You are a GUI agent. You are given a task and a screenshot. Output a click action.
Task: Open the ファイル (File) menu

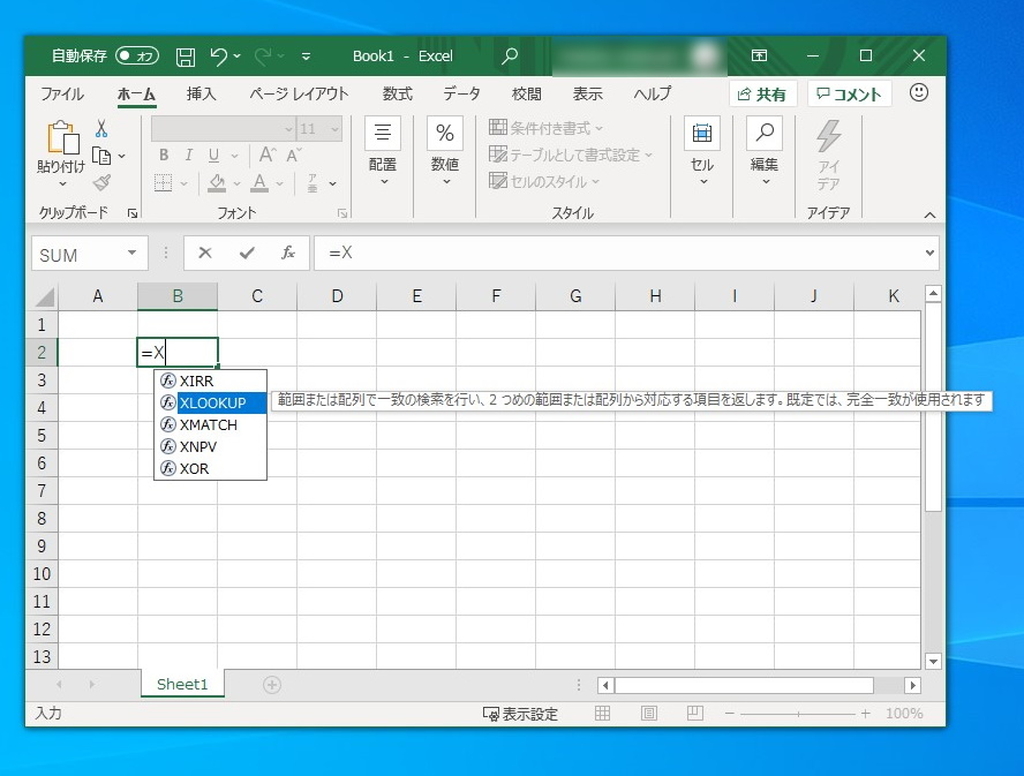61,93
